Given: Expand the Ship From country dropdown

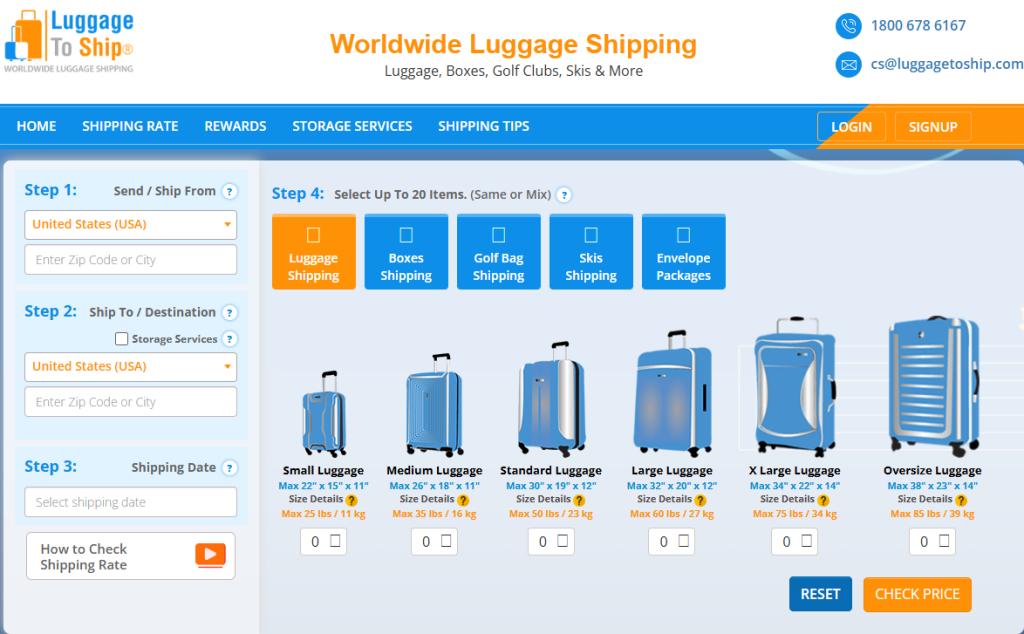Looking at the screenshot, I should point(130,225).
